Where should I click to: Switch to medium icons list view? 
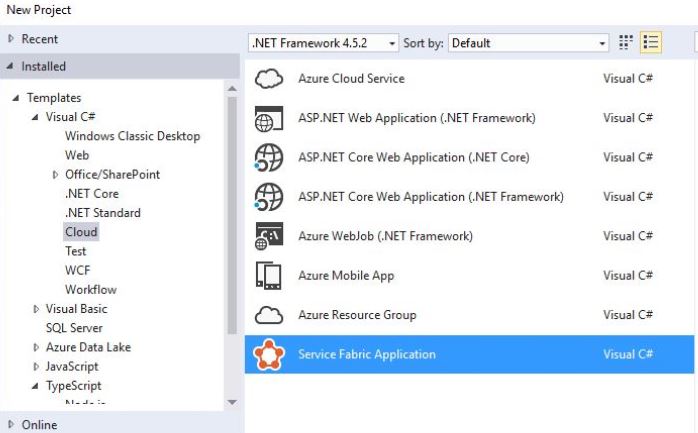(651, 43)
